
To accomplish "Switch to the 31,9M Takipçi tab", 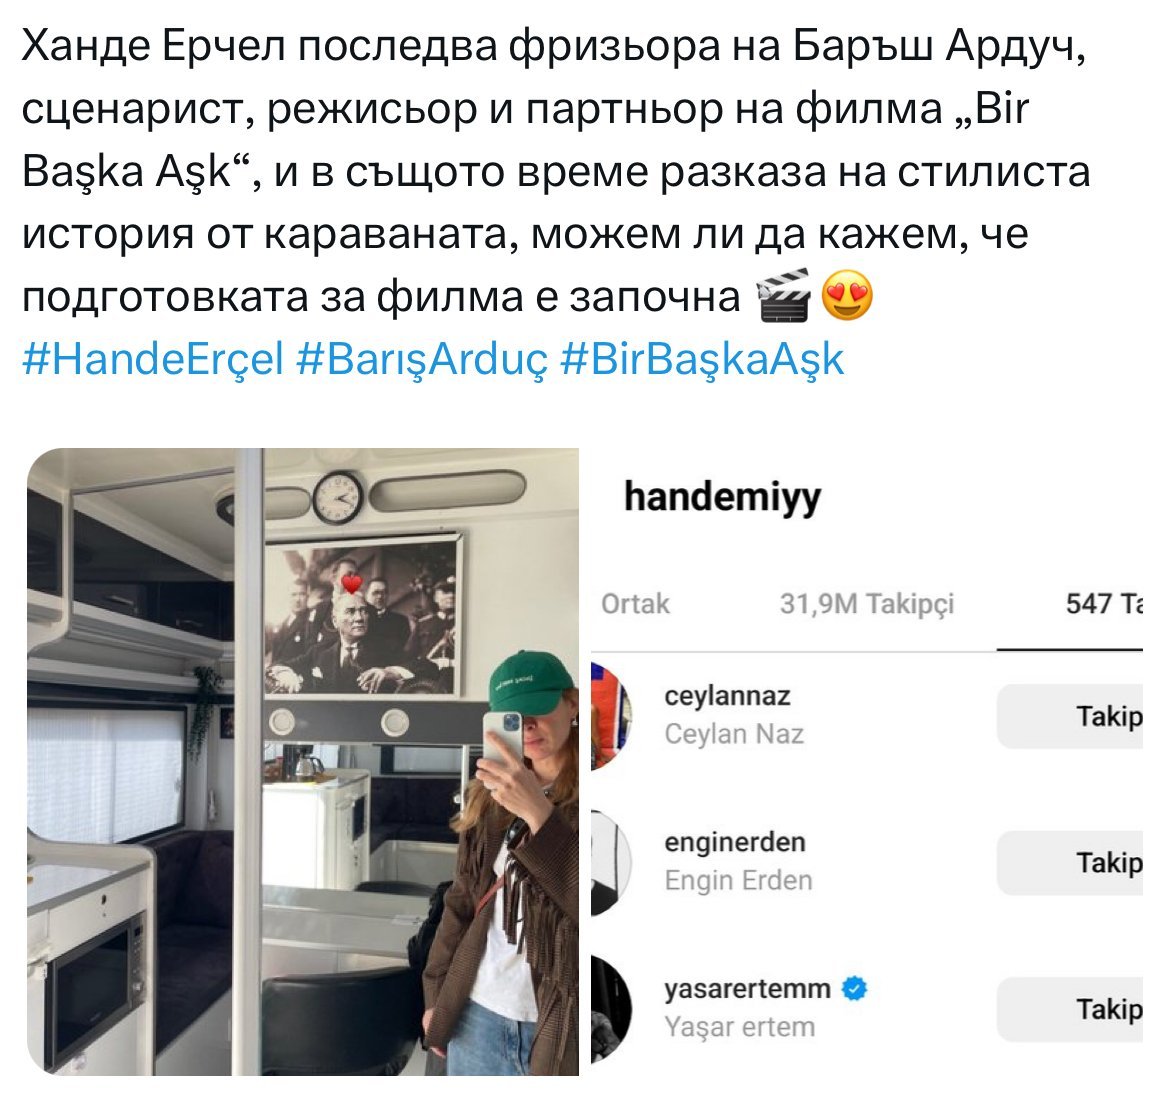I will point(867,604).
